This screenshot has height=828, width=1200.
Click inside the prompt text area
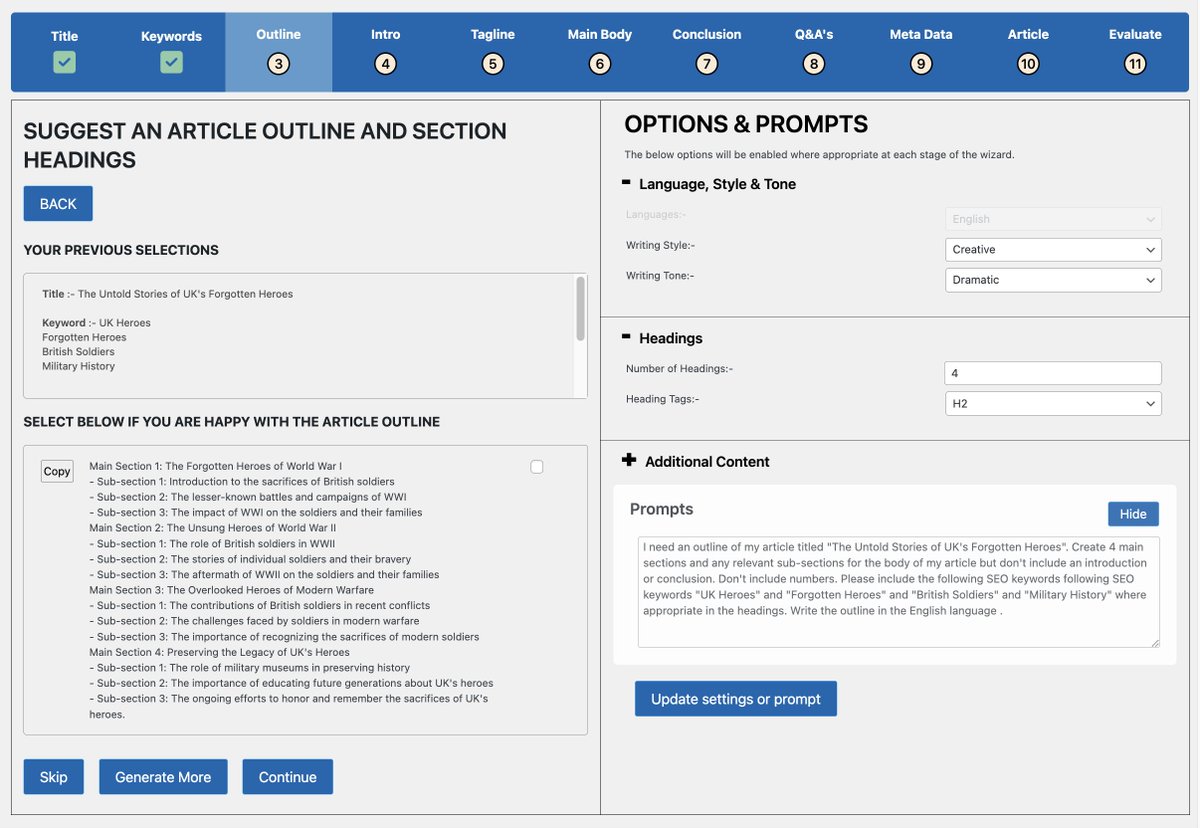[899, 592]
